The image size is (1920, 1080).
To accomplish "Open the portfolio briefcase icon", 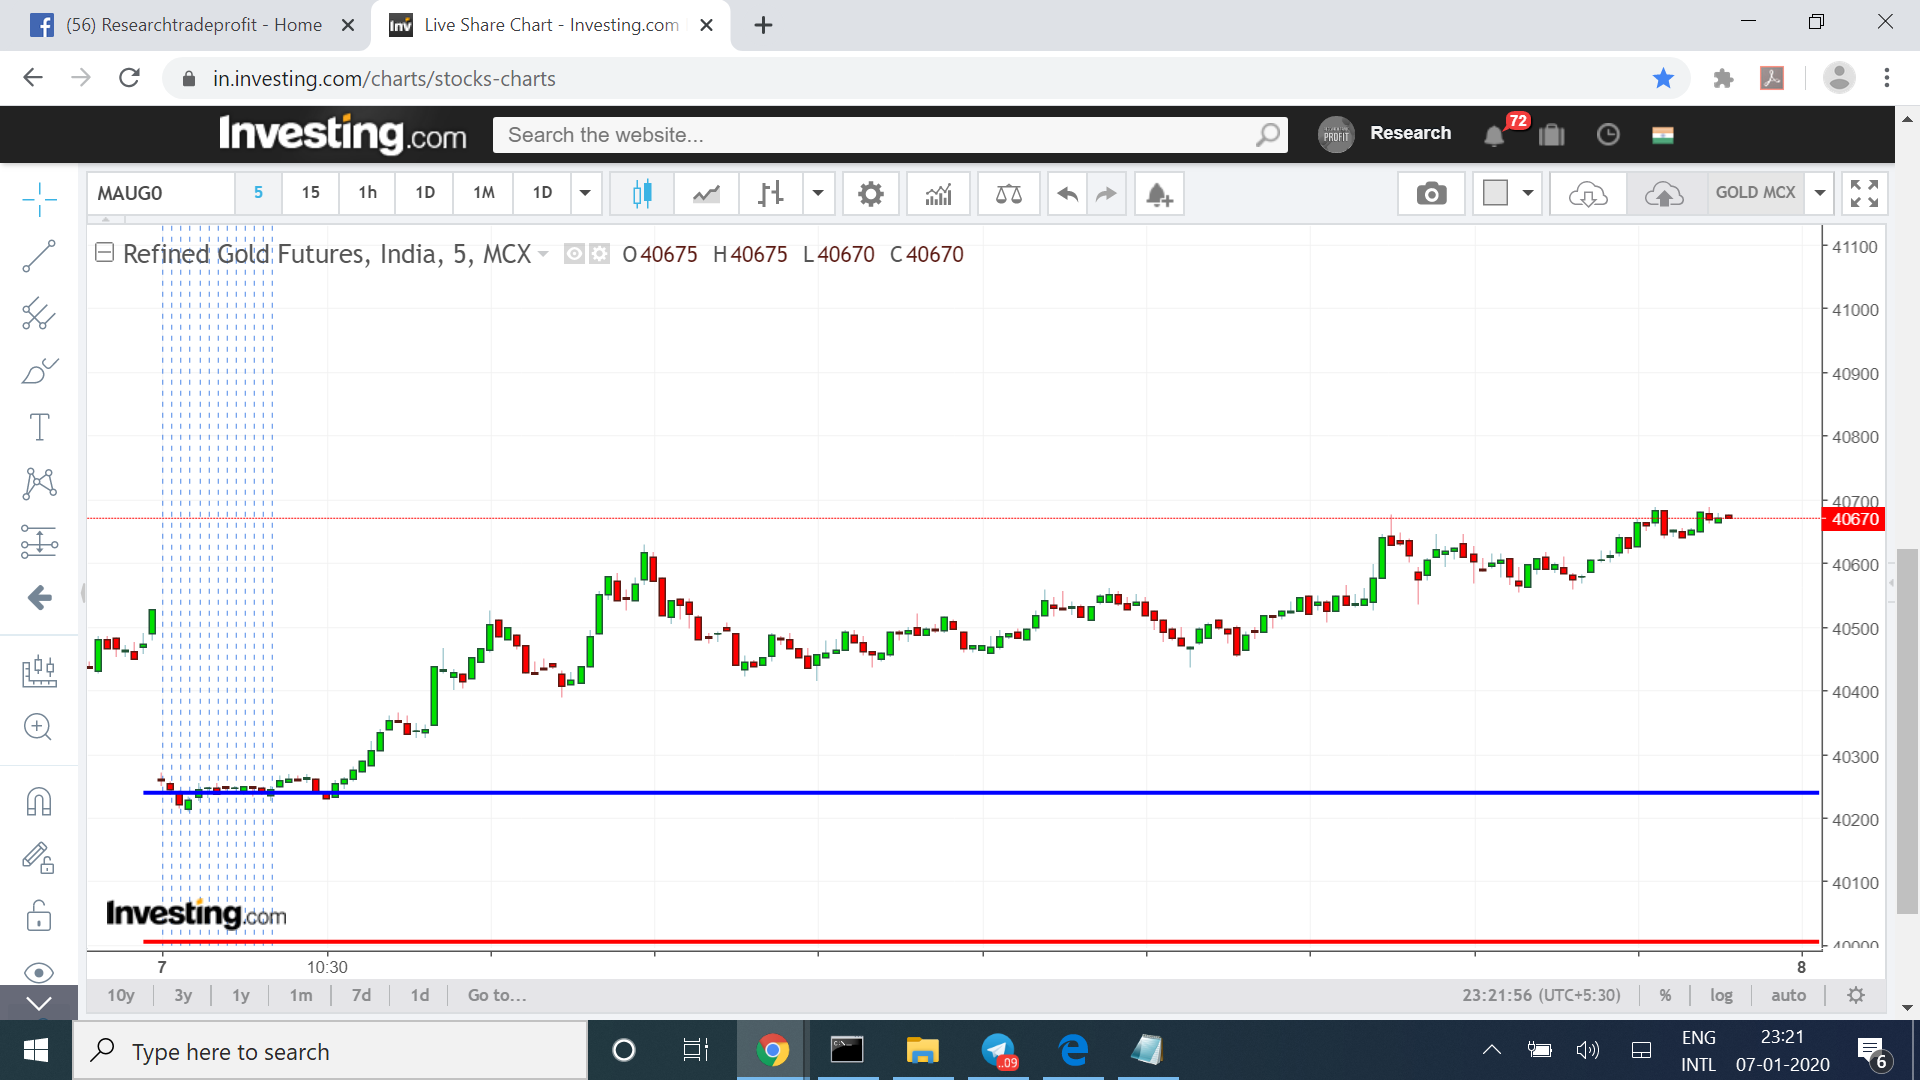I will 1551,135.
